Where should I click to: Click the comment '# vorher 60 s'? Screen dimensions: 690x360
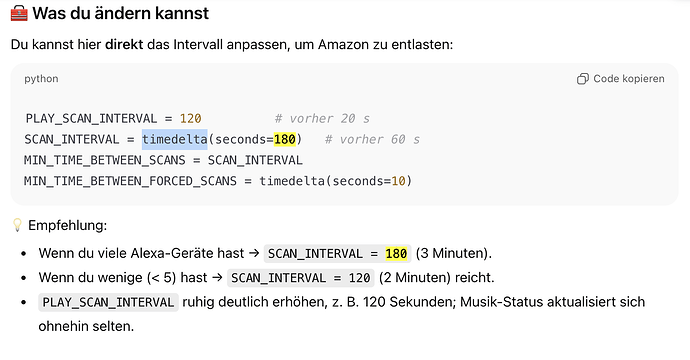pos(372,140)
